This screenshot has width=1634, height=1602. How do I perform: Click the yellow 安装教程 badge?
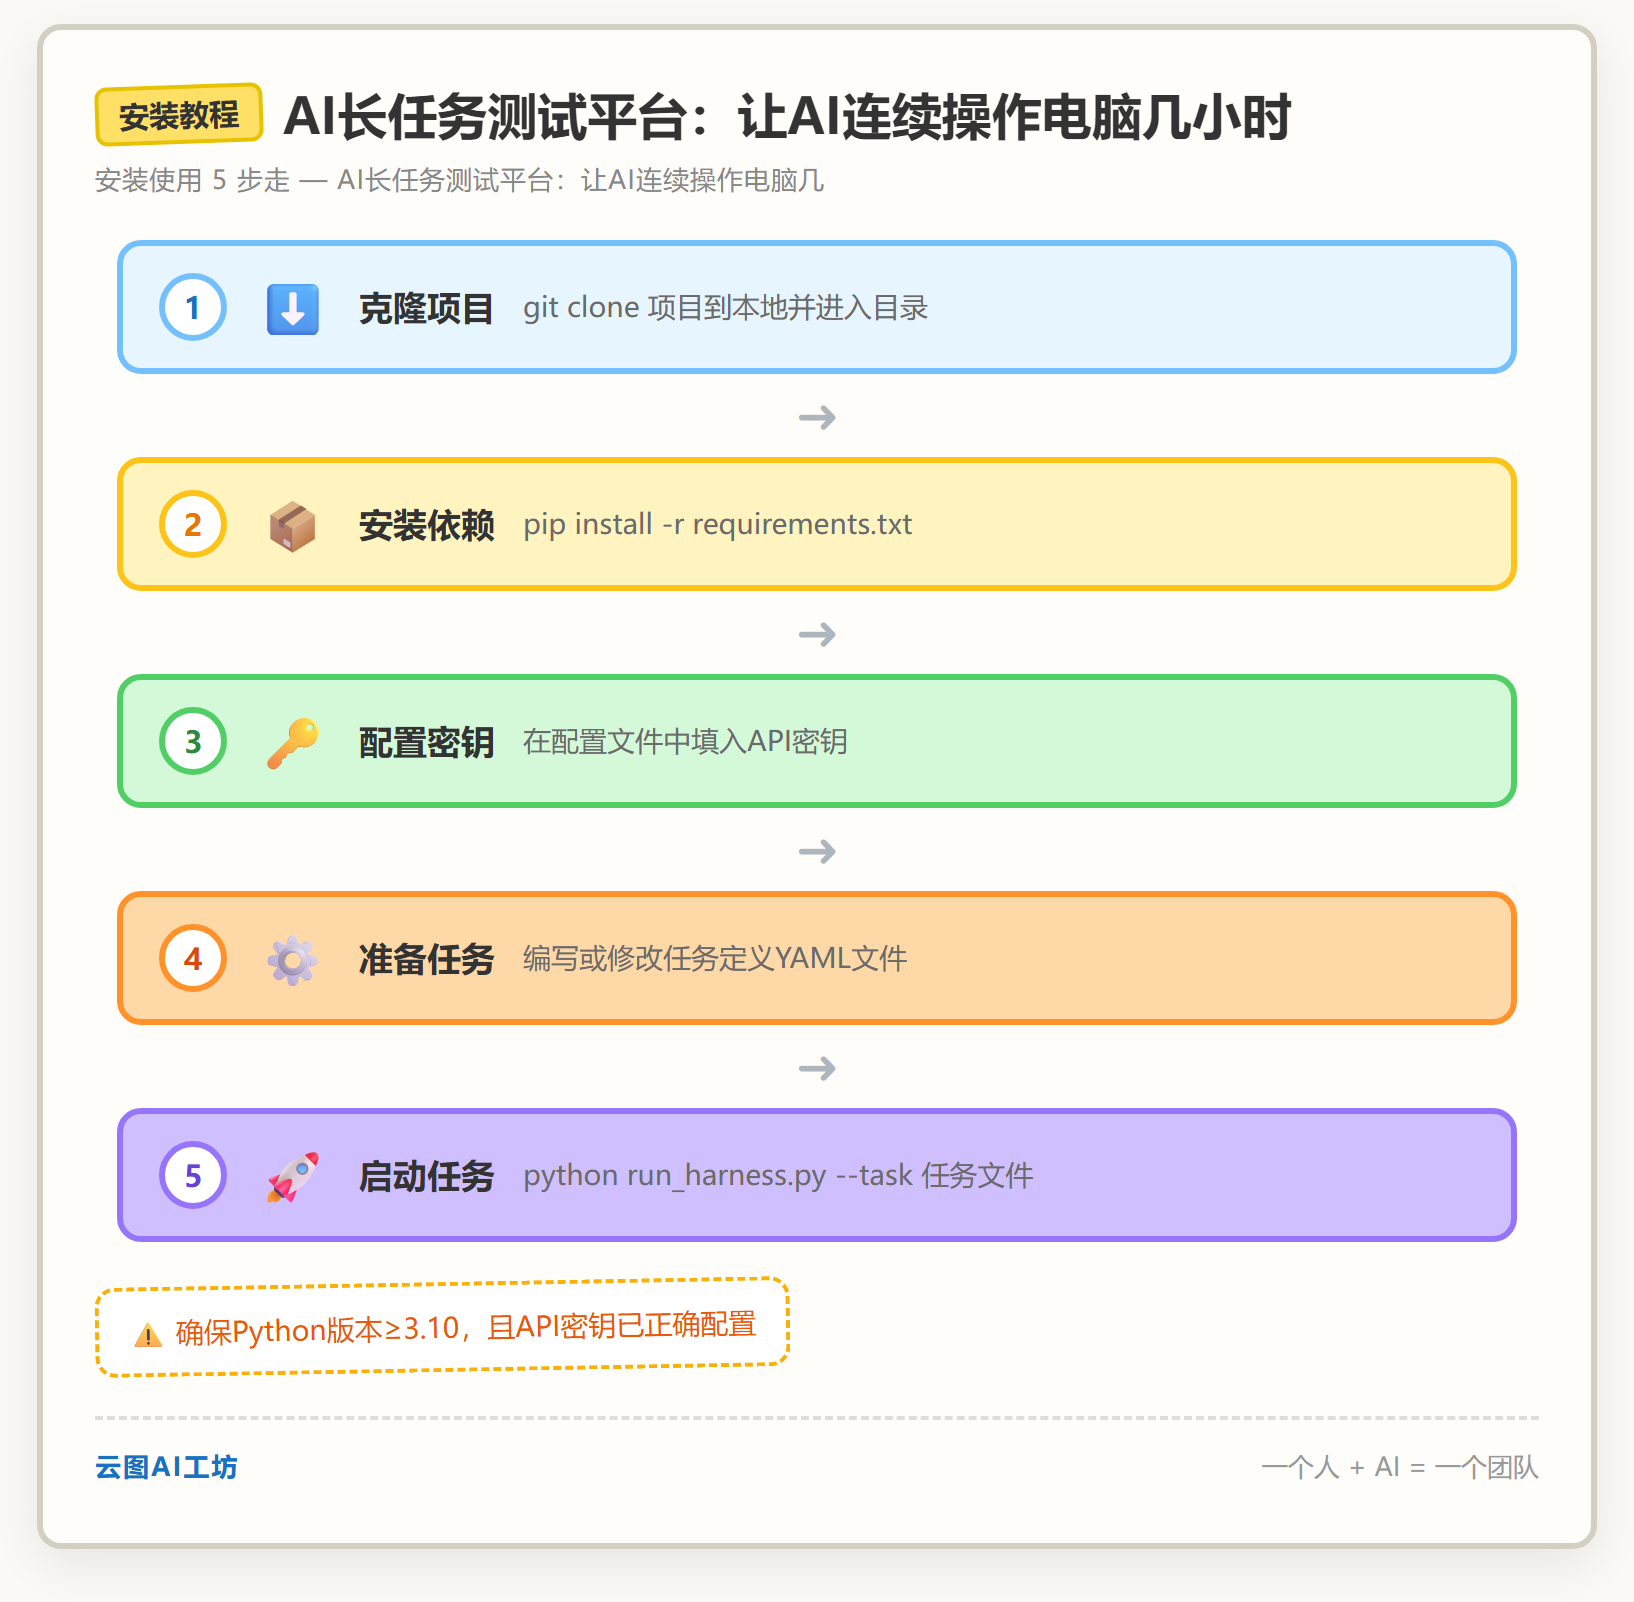179,115
